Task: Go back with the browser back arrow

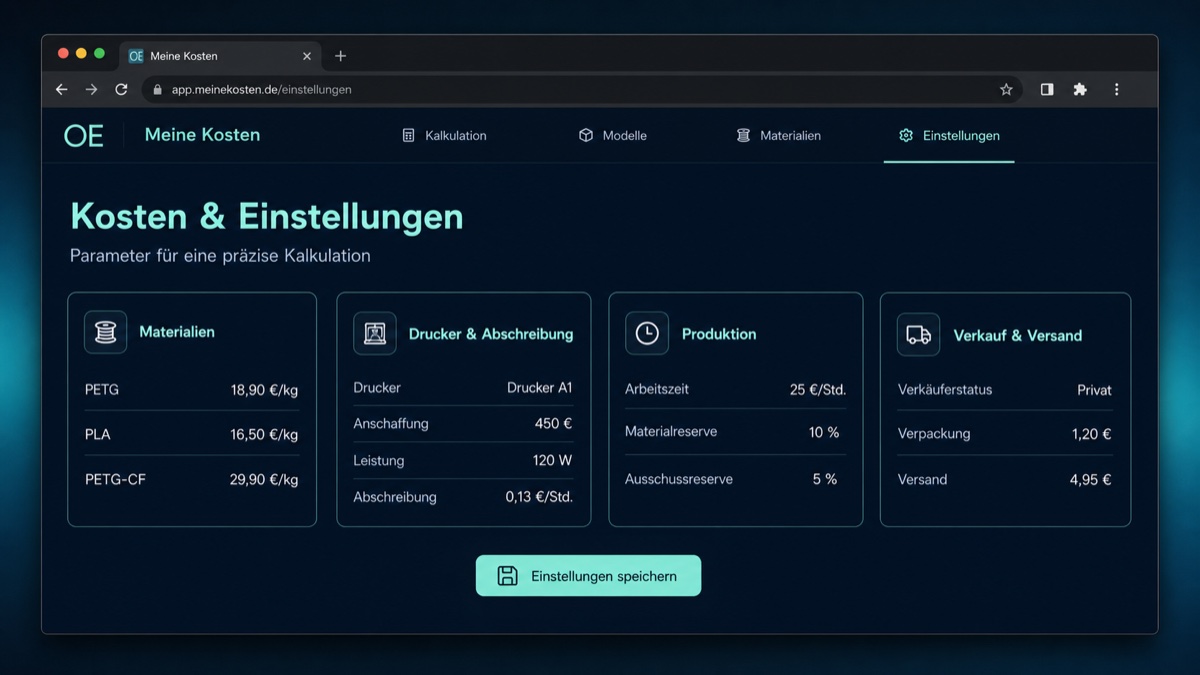Action: 62,89
